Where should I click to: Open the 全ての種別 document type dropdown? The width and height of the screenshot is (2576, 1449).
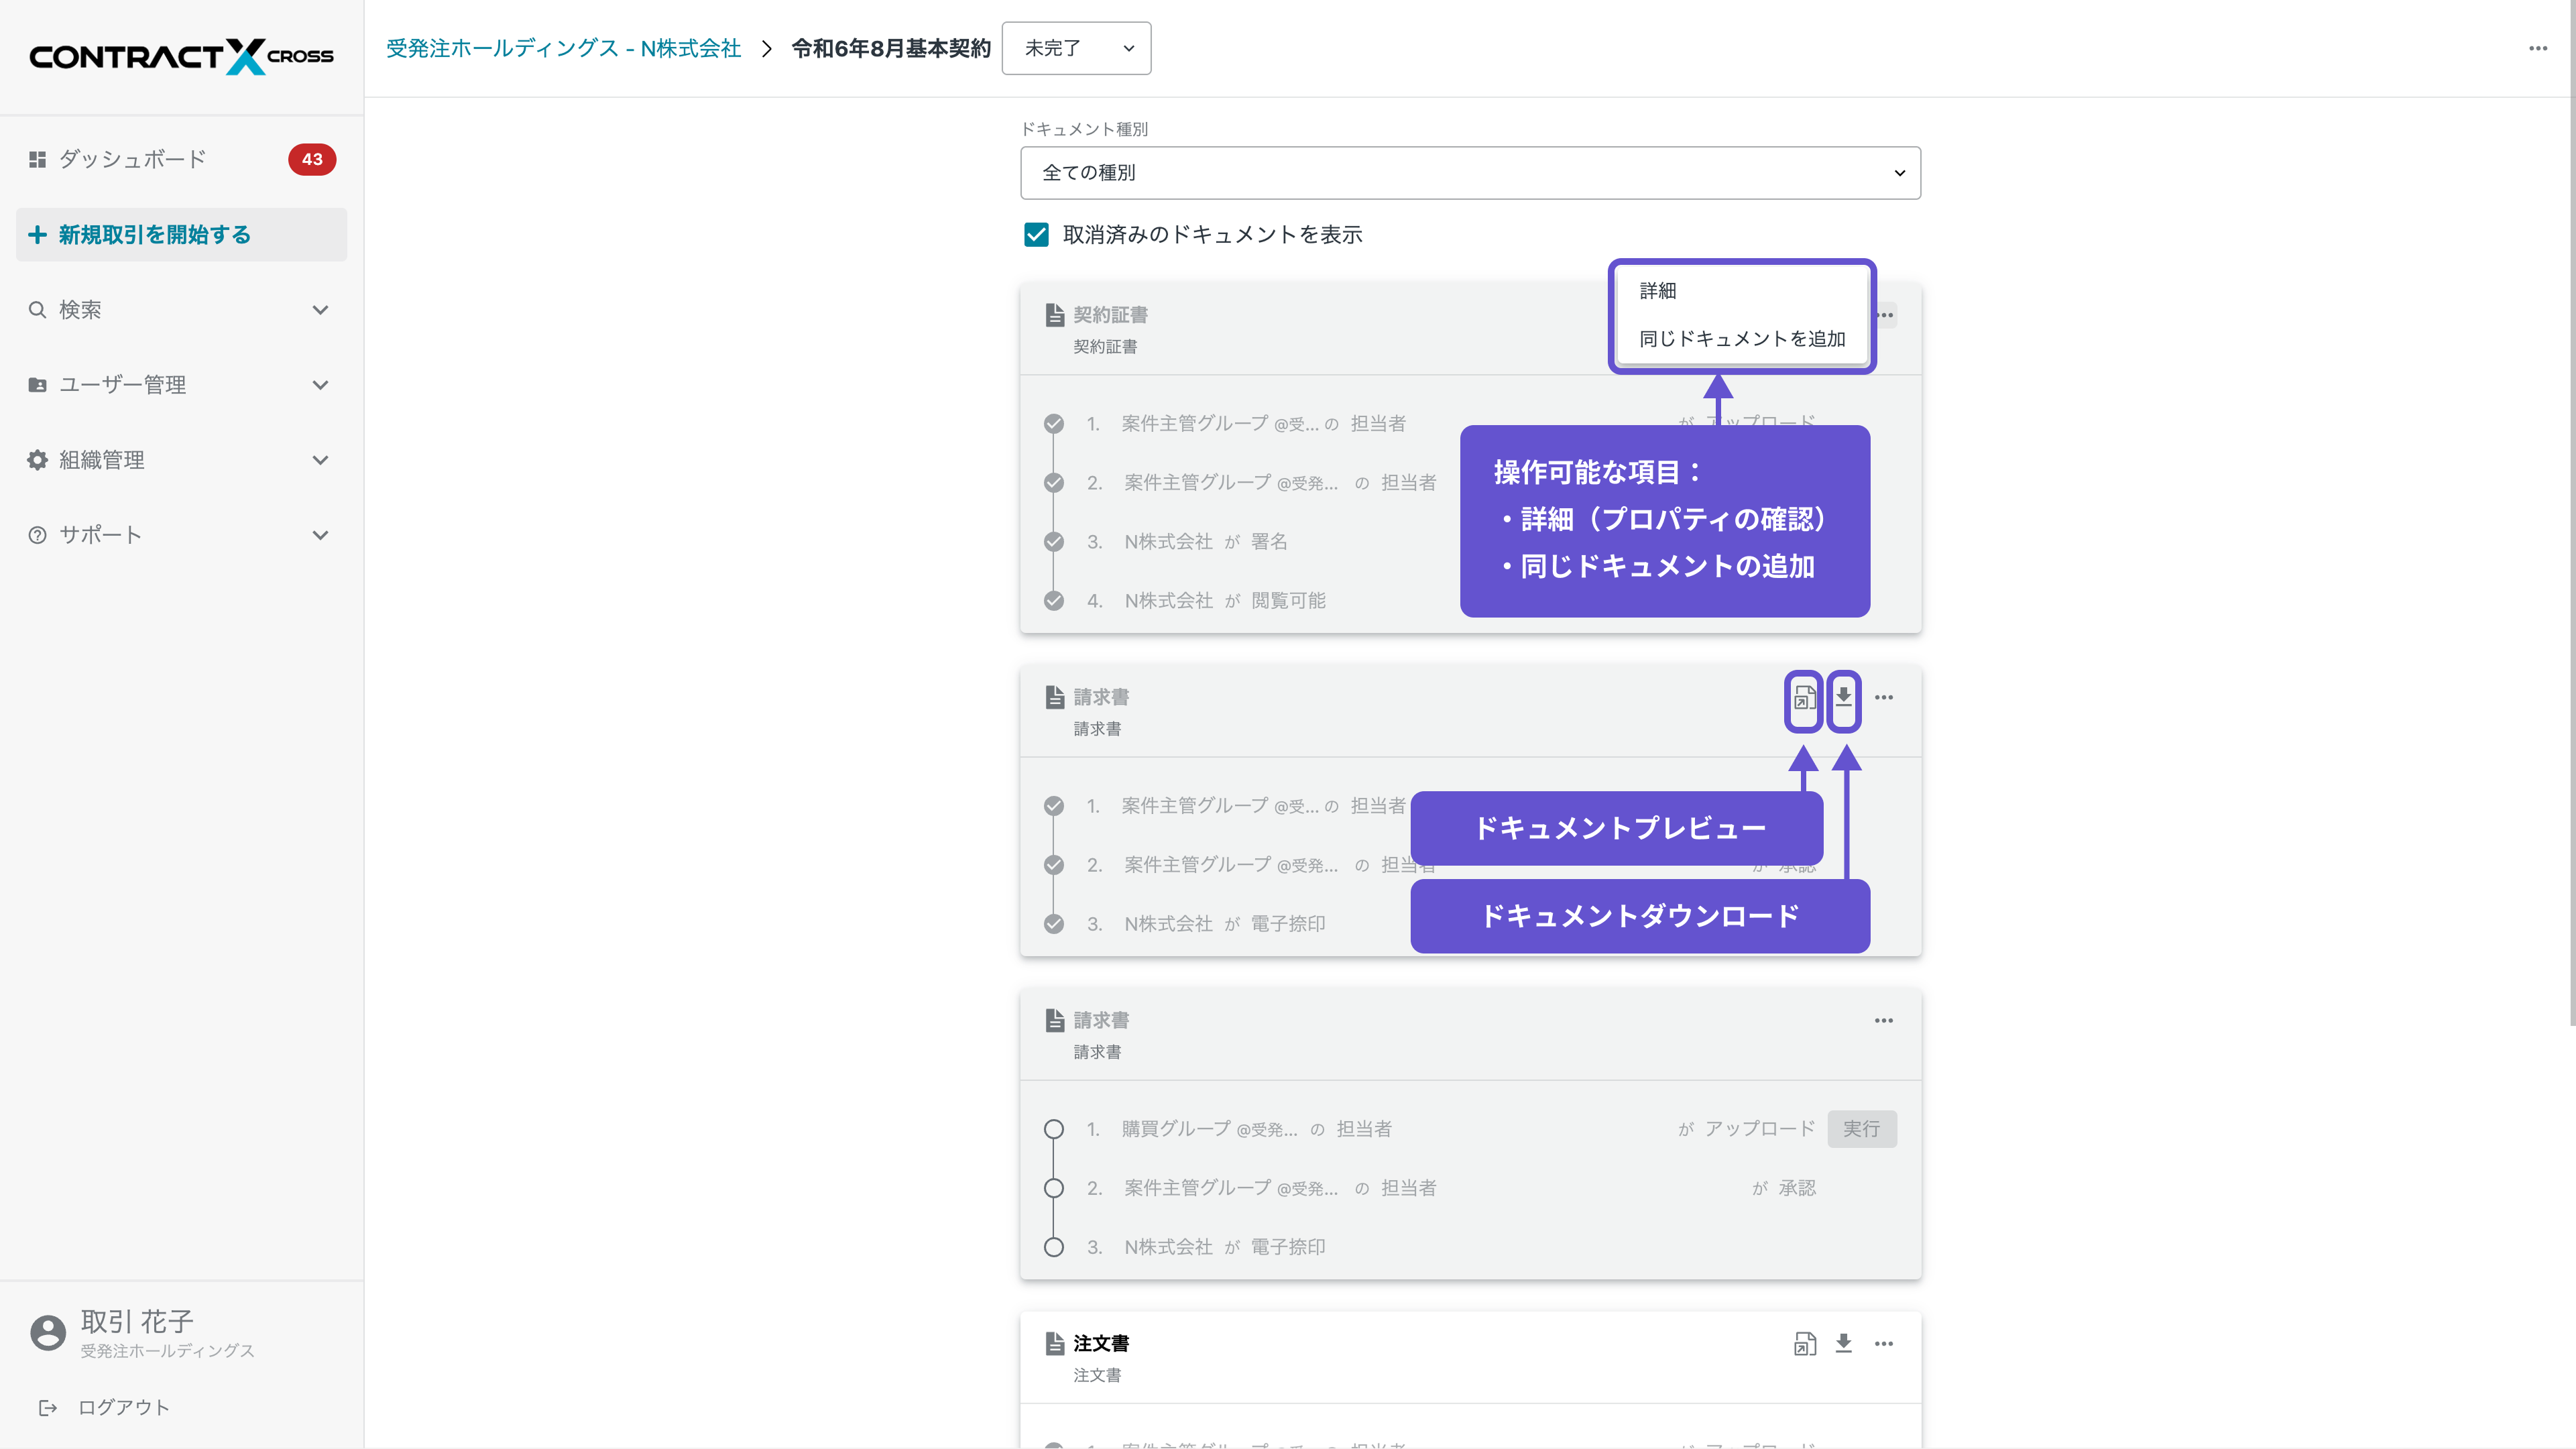point(1469,172)
